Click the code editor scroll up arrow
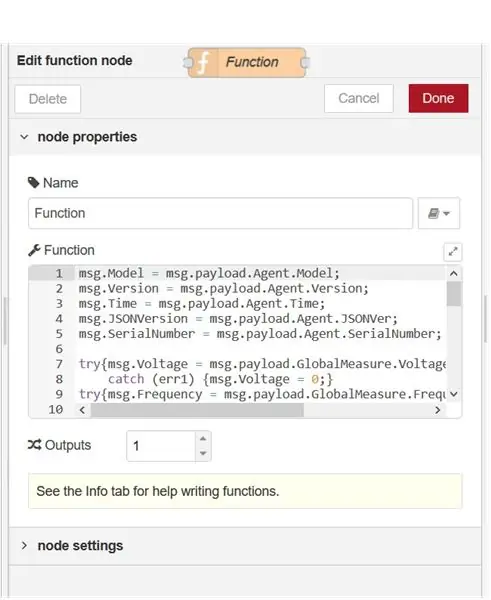This screenshot has width=491, height=600. tap(454, 273)
